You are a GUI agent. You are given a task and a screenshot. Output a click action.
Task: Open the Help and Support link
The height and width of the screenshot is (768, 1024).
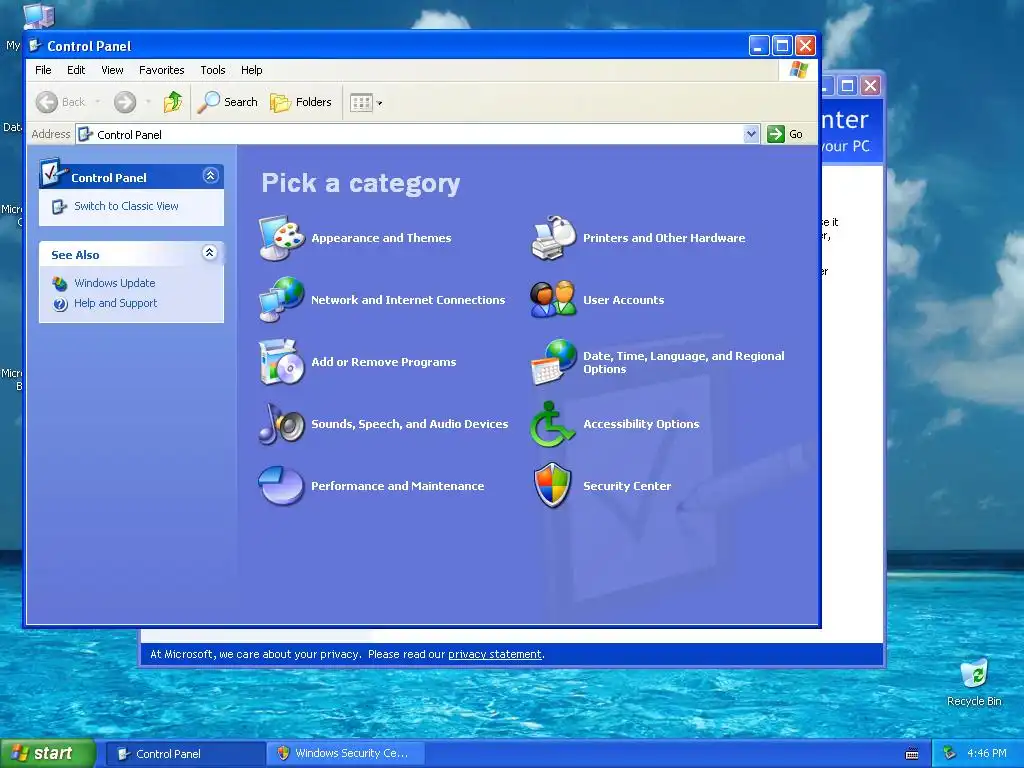(x=116, y=303)
